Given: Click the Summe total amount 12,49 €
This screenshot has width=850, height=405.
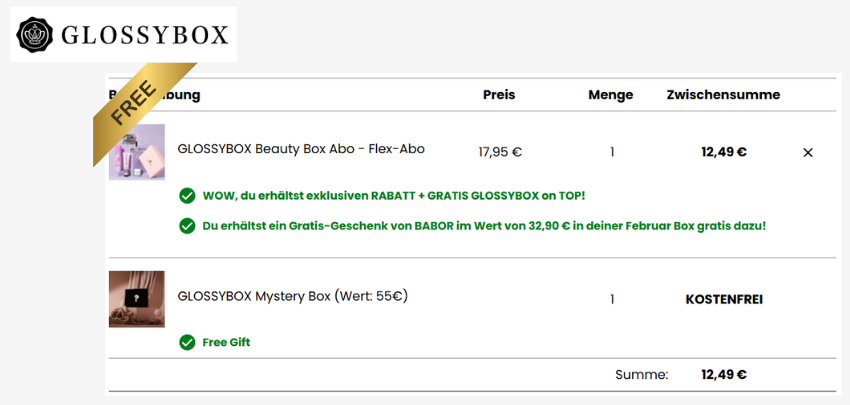Looking at the screenshot, I should tap(724, 375).
